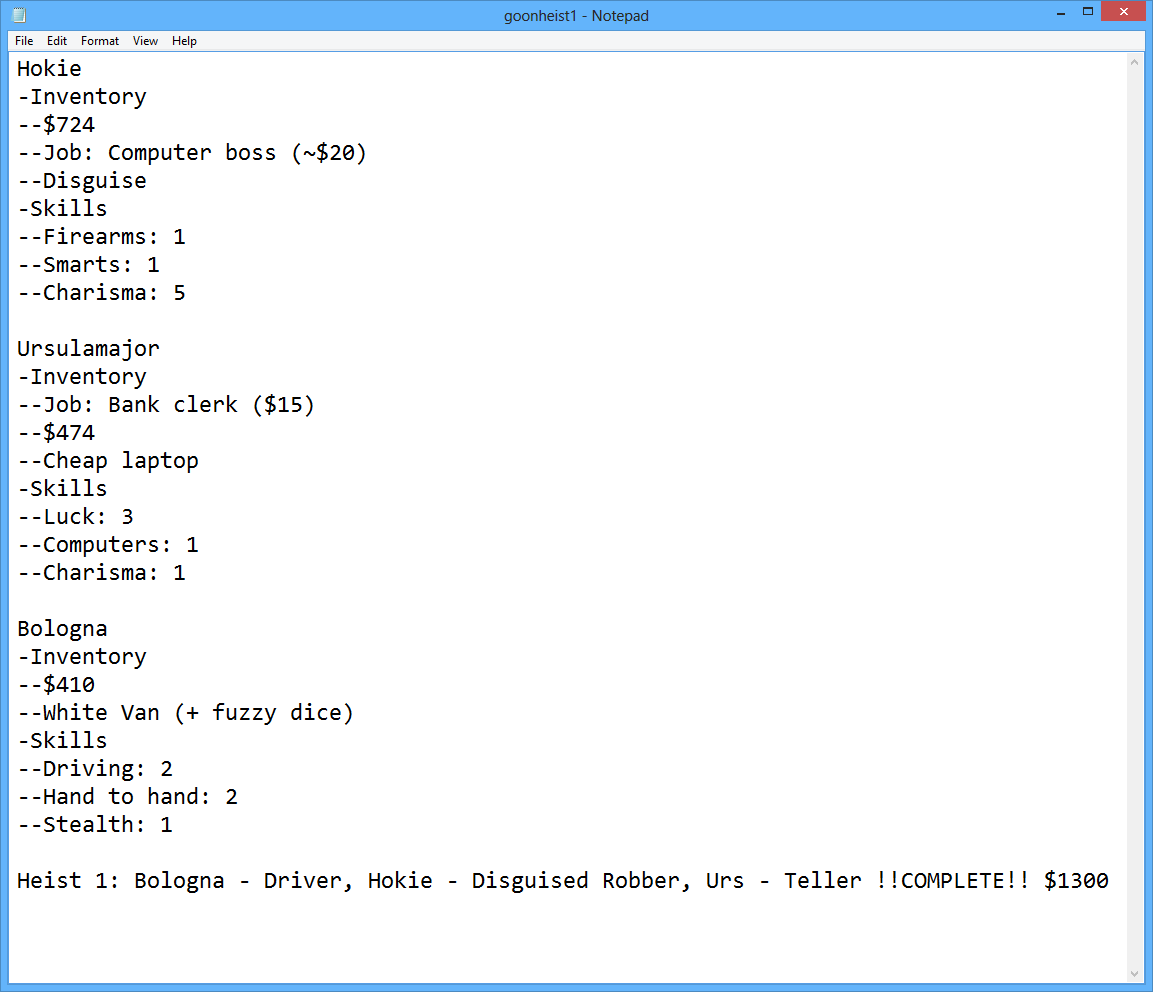Click the '--Charisma: 1' line
This screenshot has height=992, width=1153.
click(x=101, y=573)
